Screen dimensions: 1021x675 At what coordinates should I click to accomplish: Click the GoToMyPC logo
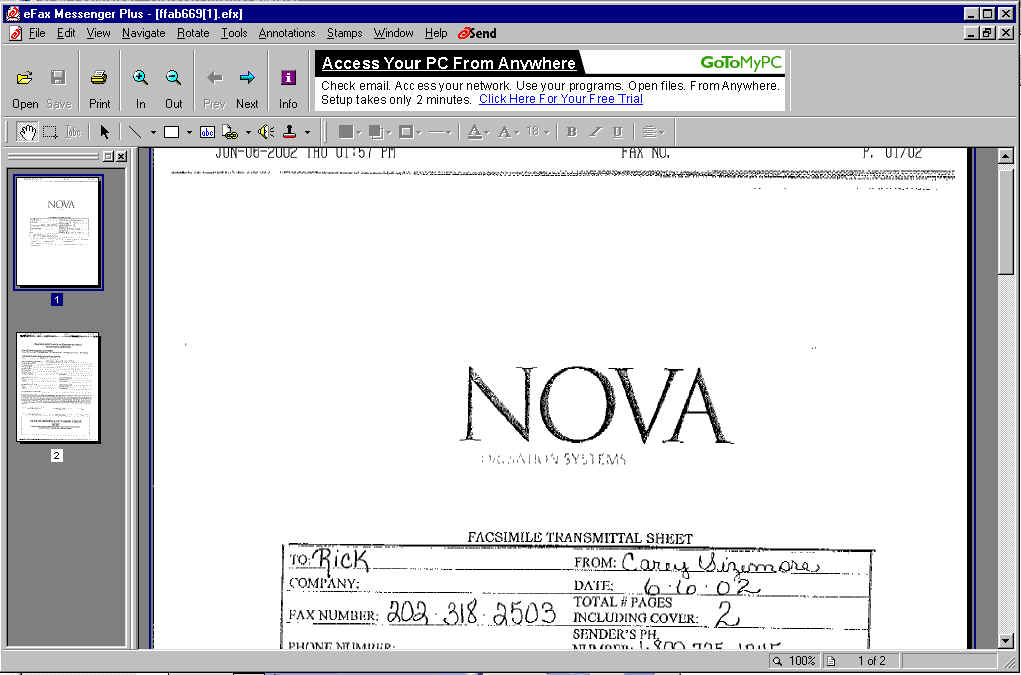click(741, 62)
